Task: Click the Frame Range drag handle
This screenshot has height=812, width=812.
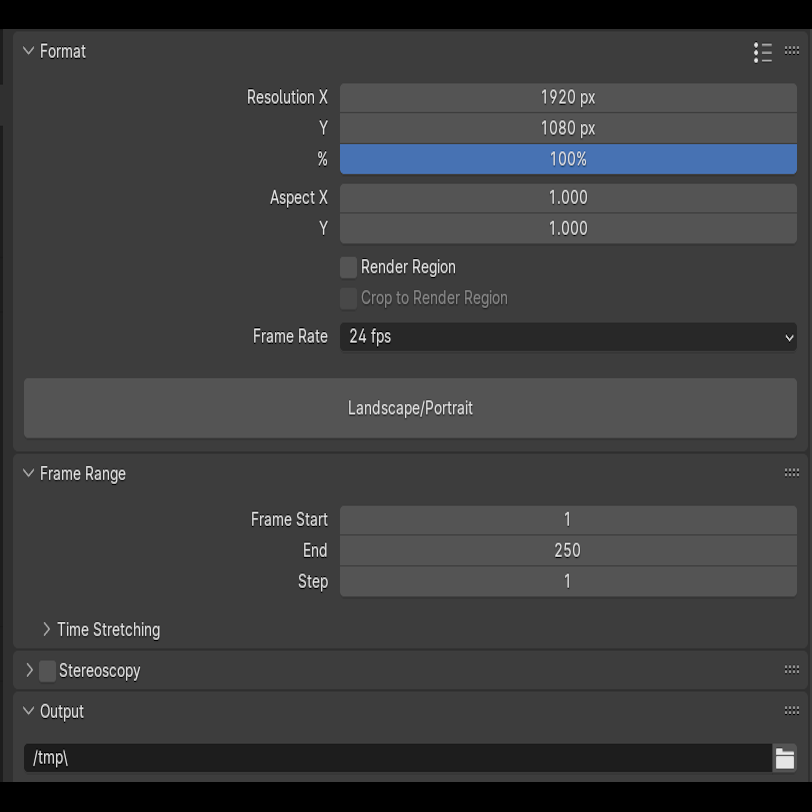Action: (x=792, y=473)
